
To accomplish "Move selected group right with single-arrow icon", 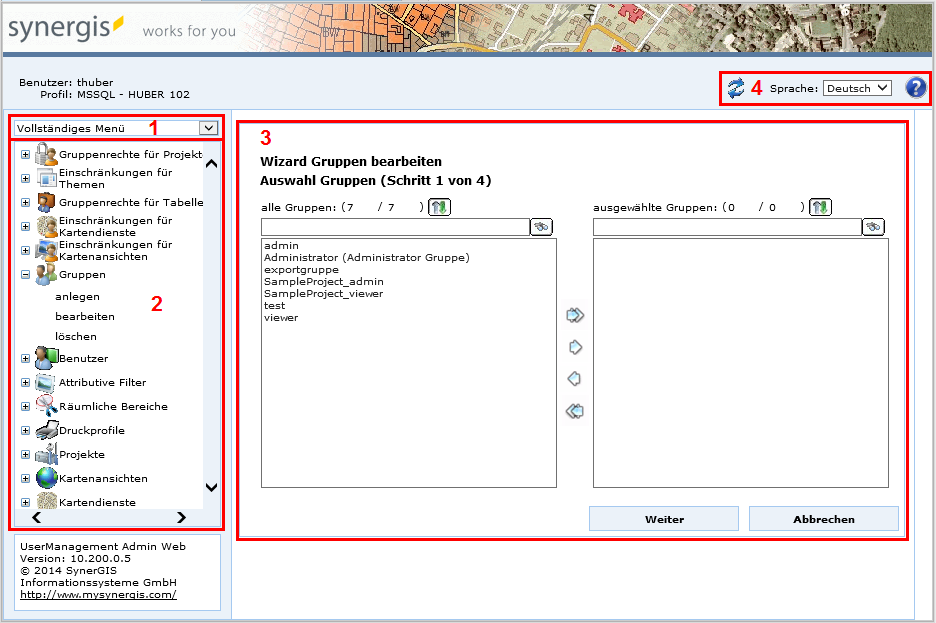I will point(574,347).
